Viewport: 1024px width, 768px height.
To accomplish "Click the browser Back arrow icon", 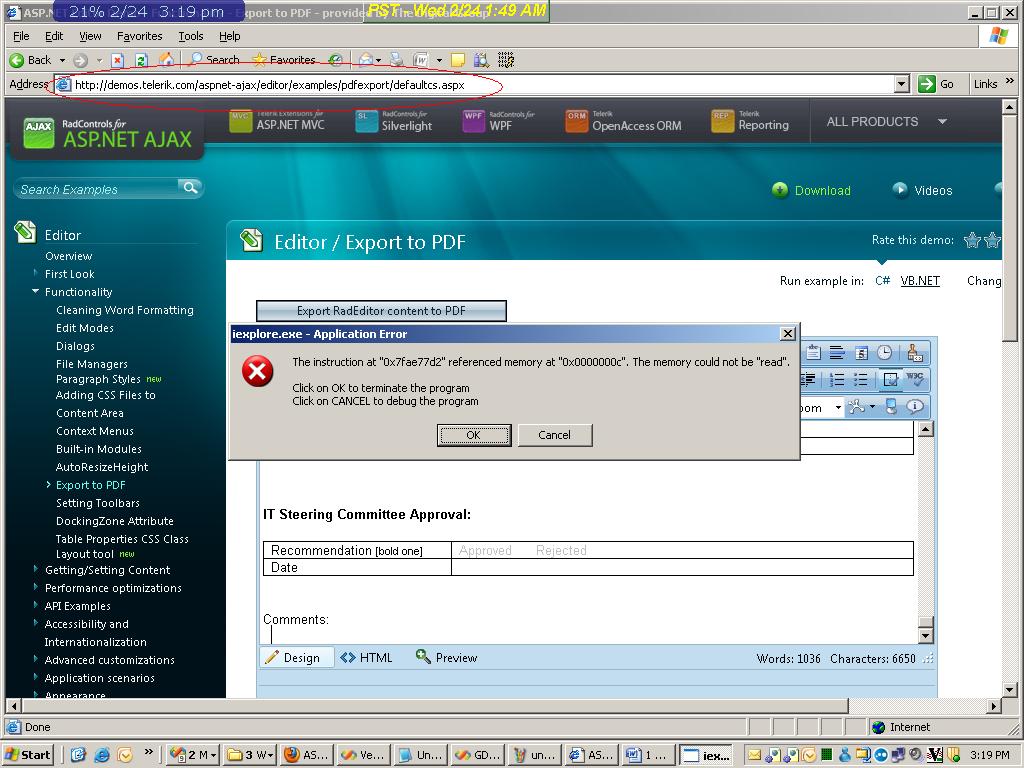I will click(17, 60).
